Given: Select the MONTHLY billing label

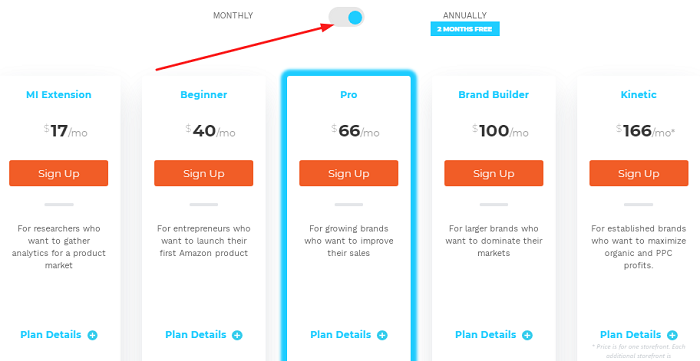Looking at the screenshot, I should (233, 16).
